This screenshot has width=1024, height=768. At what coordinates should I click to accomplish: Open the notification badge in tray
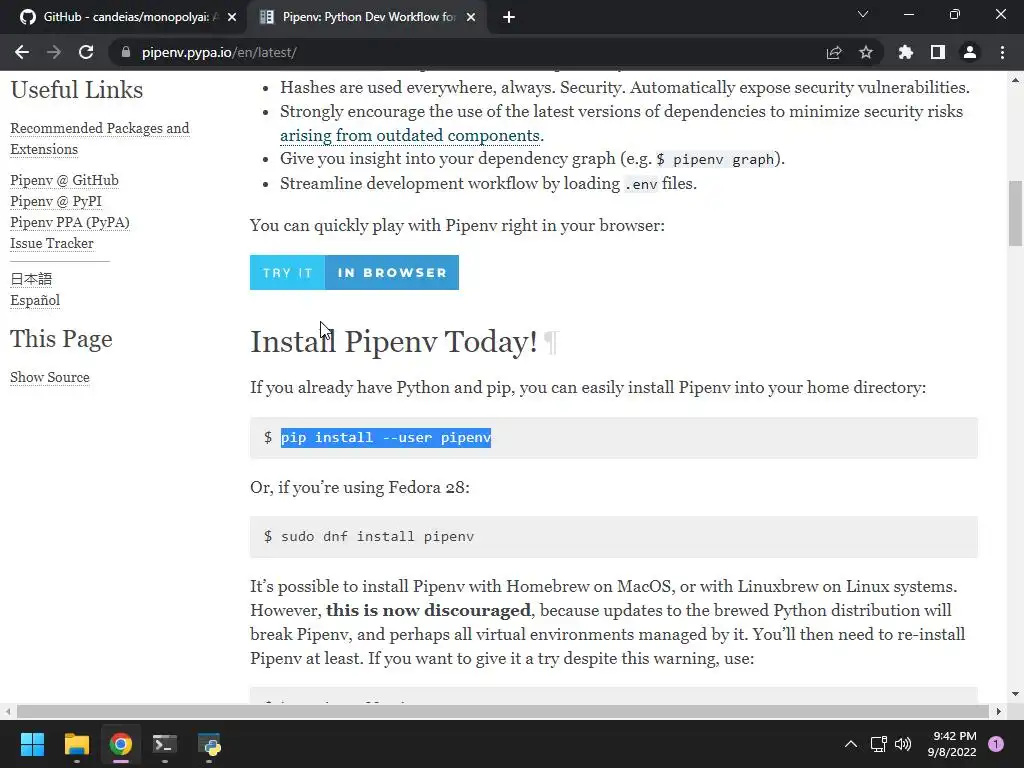tap(996, 744)
